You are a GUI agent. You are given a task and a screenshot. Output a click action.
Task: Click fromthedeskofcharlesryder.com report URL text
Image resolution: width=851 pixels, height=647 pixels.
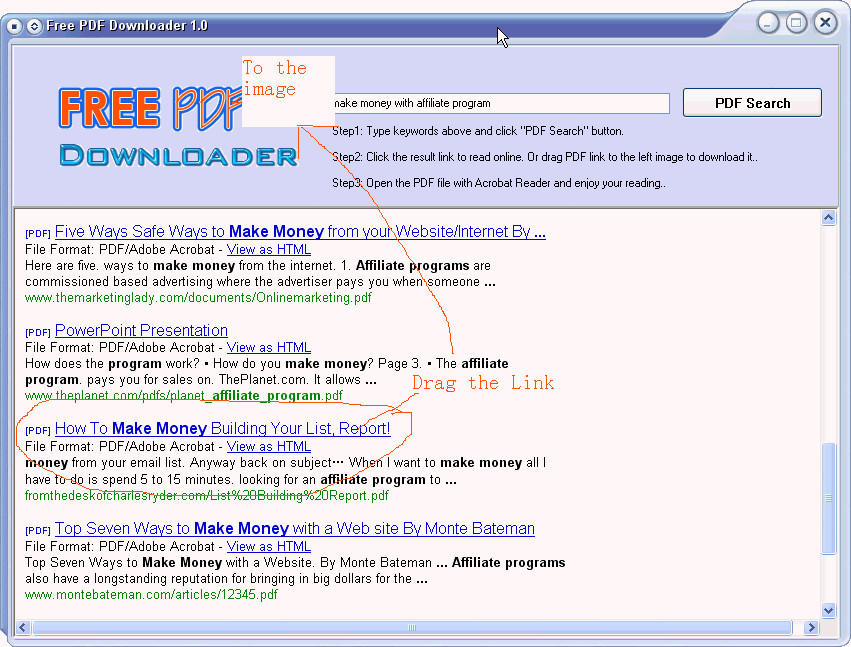[x=207, y=496]
